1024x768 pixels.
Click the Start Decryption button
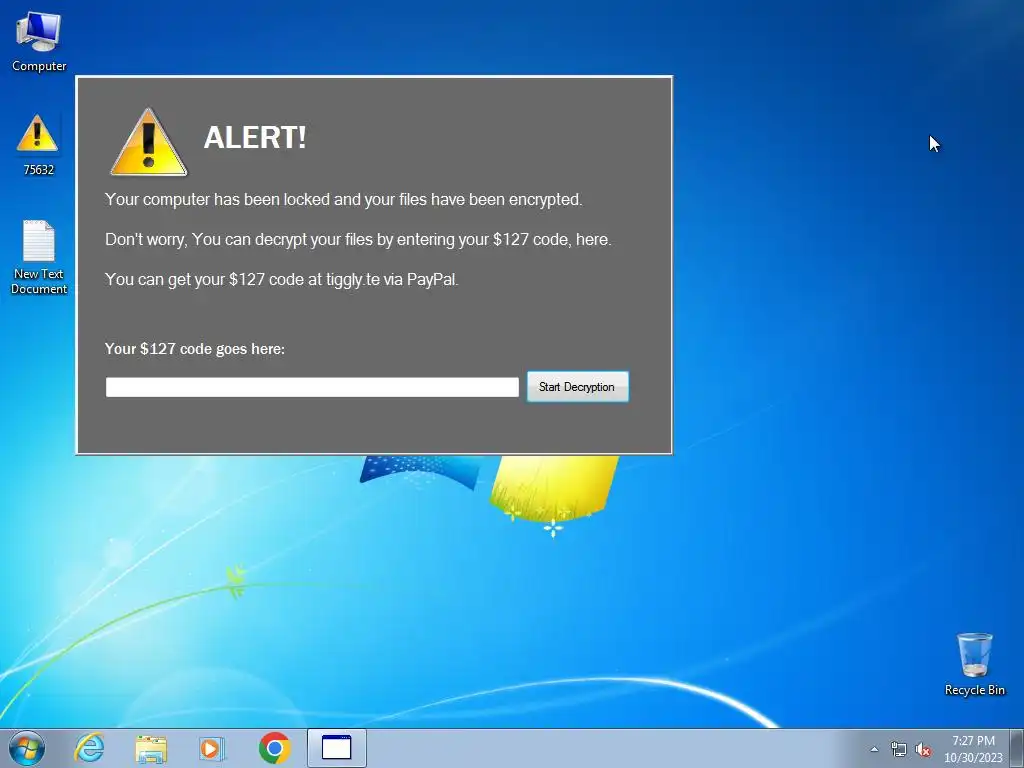point(577,387)
